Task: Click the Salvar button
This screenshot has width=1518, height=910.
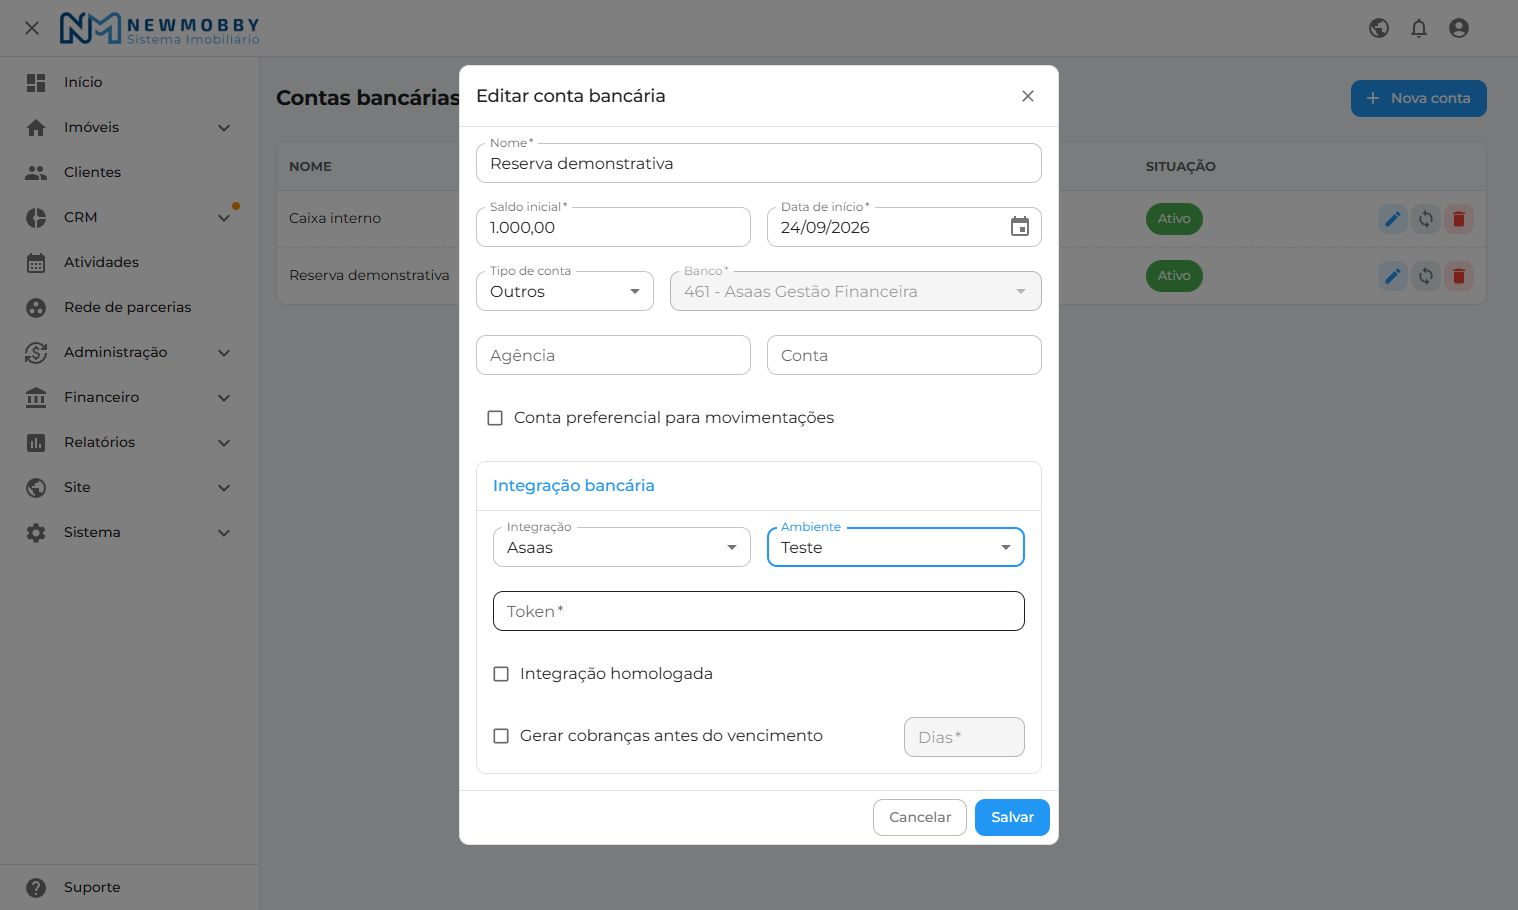Action: pyautogui.click(x=1012, y=817)
